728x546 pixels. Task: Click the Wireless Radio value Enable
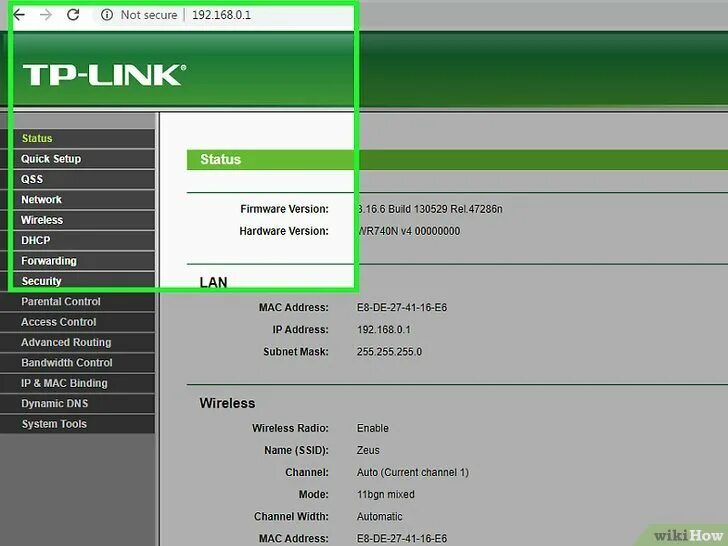[x=372, y=428]
